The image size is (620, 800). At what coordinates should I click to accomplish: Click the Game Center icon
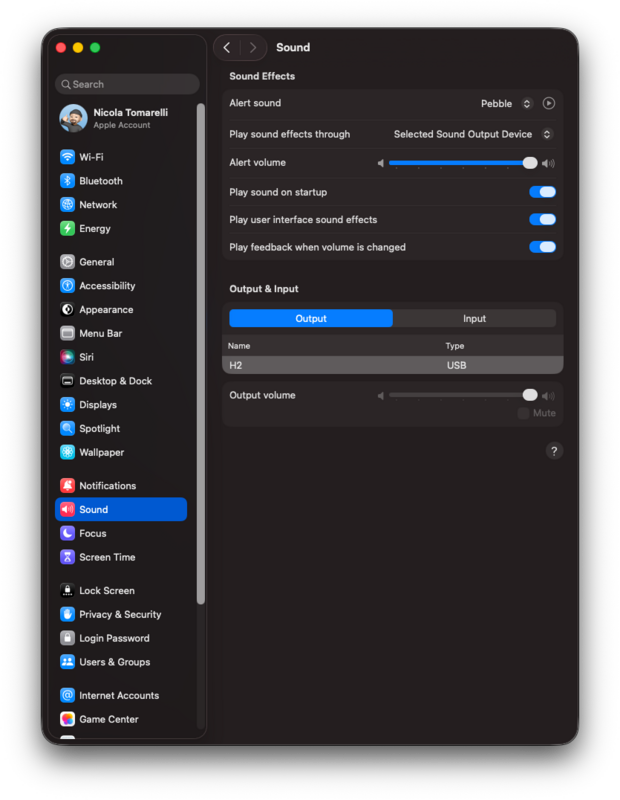coord(67,719)
